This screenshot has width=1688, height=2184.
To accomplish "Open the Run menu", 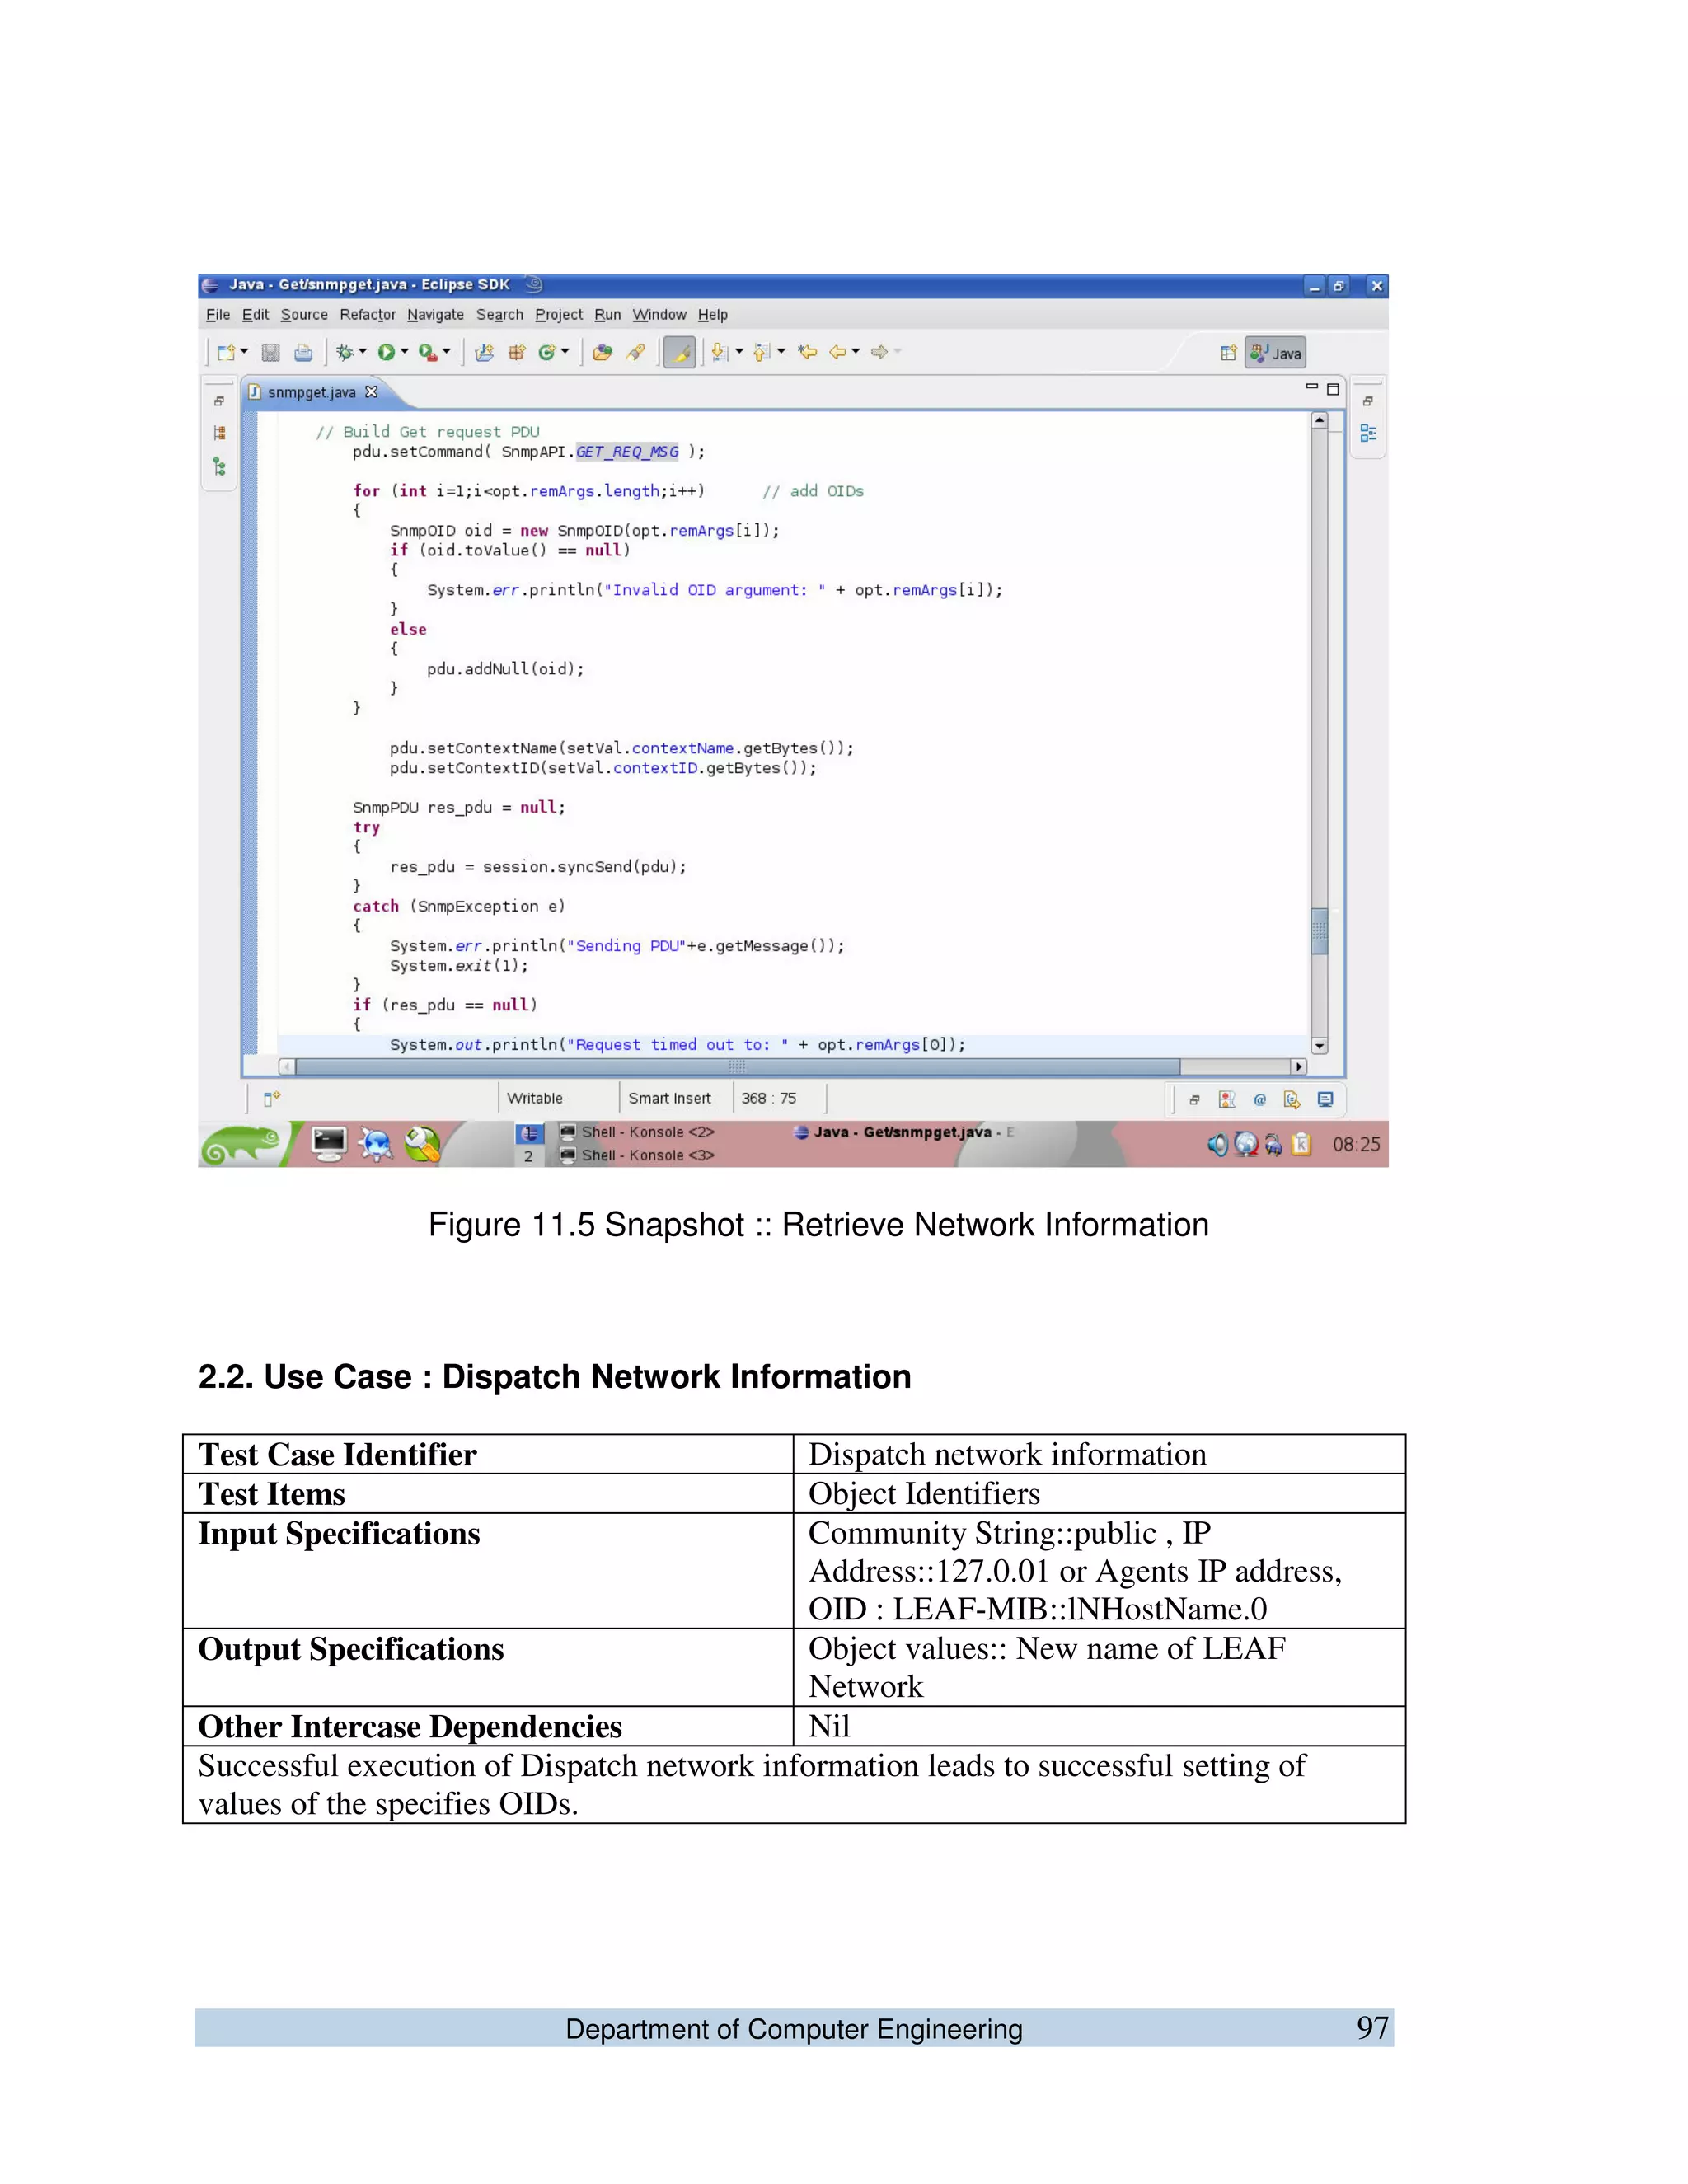I will (608, 315).
